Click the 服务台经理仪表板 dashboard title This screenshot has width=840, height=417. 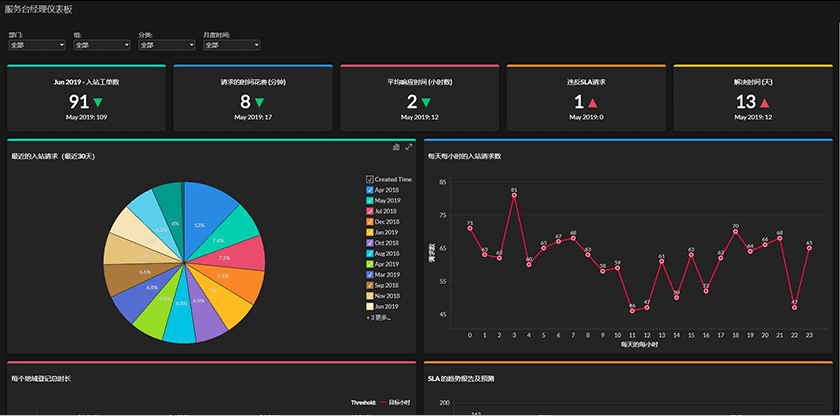[38, 9]
